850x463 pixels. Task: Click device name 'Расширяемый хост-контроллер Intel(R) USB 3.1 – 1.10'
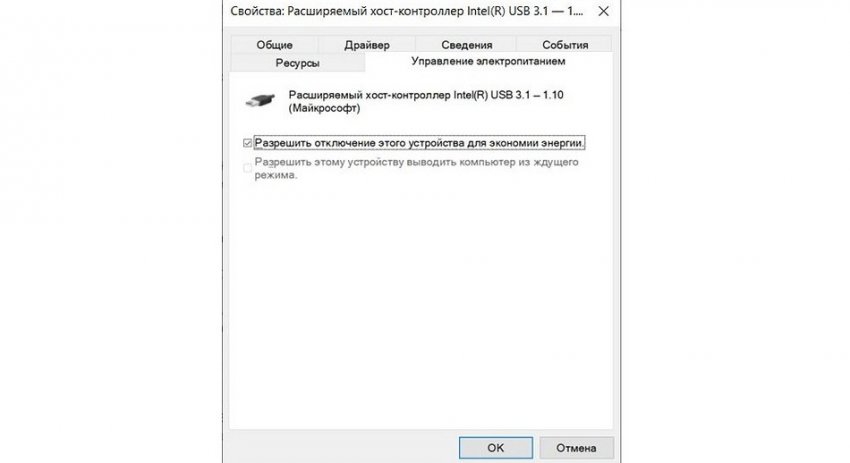click(x=426, y=95)
